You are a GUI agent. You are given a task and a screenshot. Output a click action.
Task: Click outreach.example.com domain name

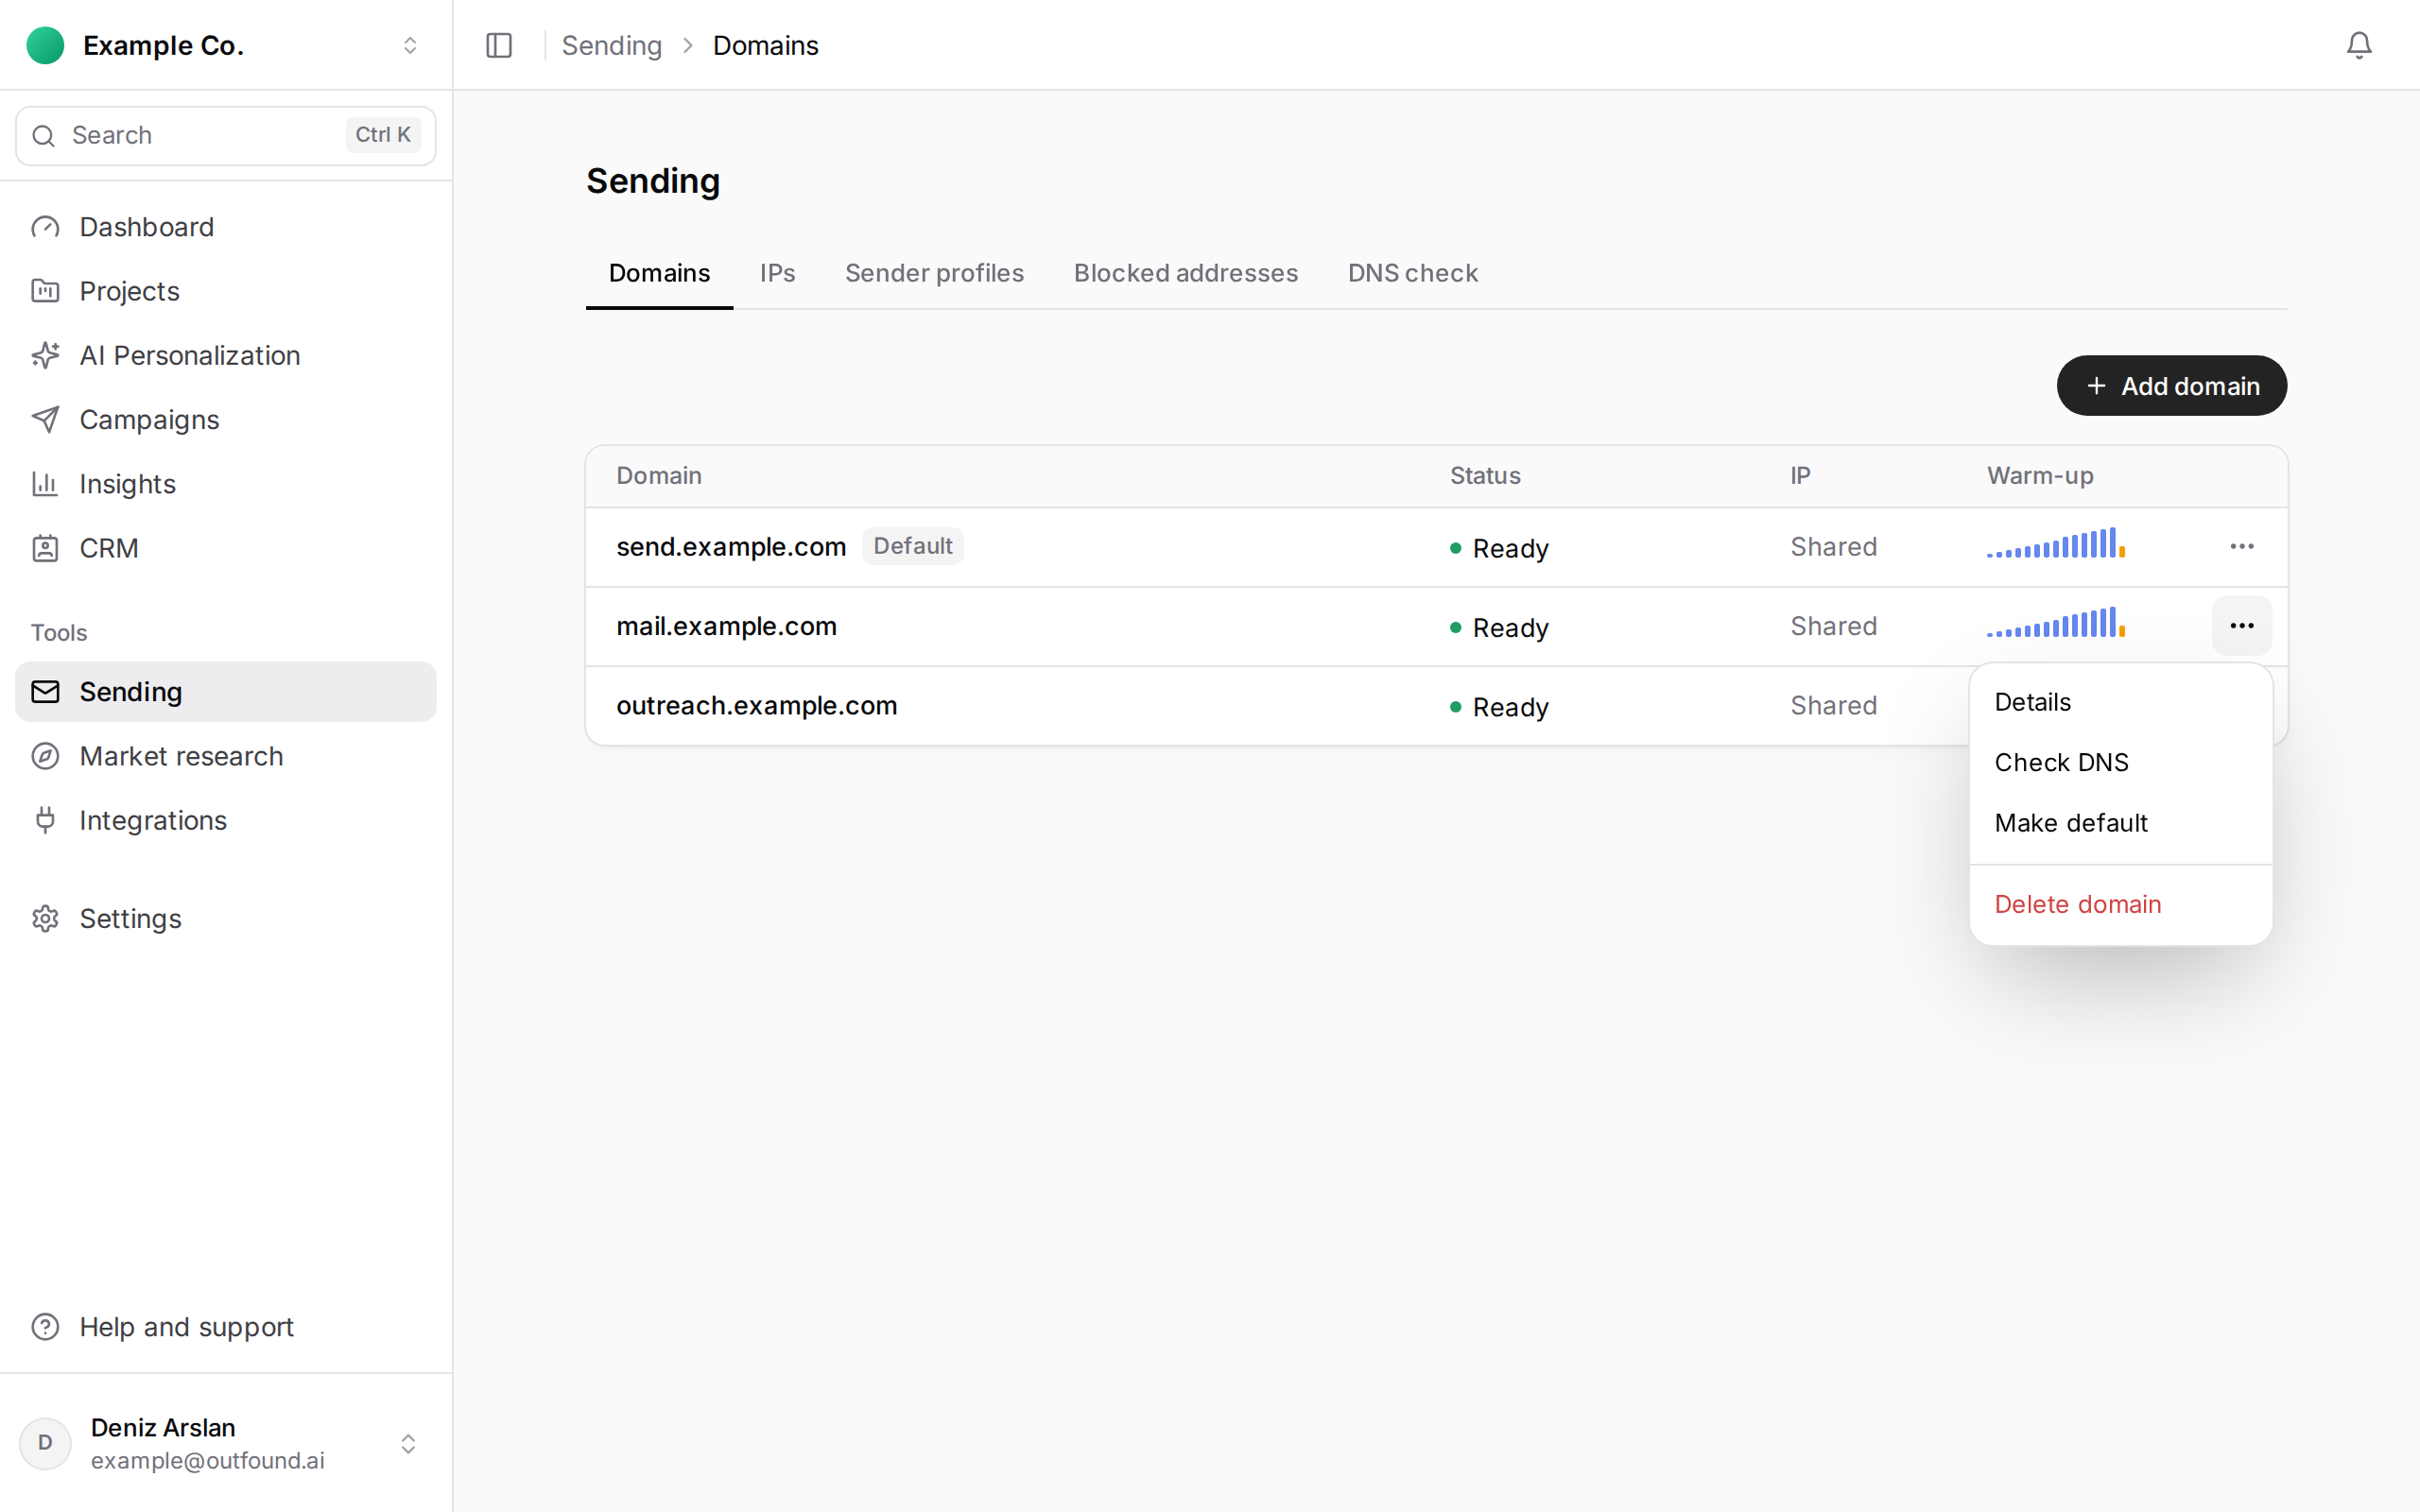[x=756, y=705]
